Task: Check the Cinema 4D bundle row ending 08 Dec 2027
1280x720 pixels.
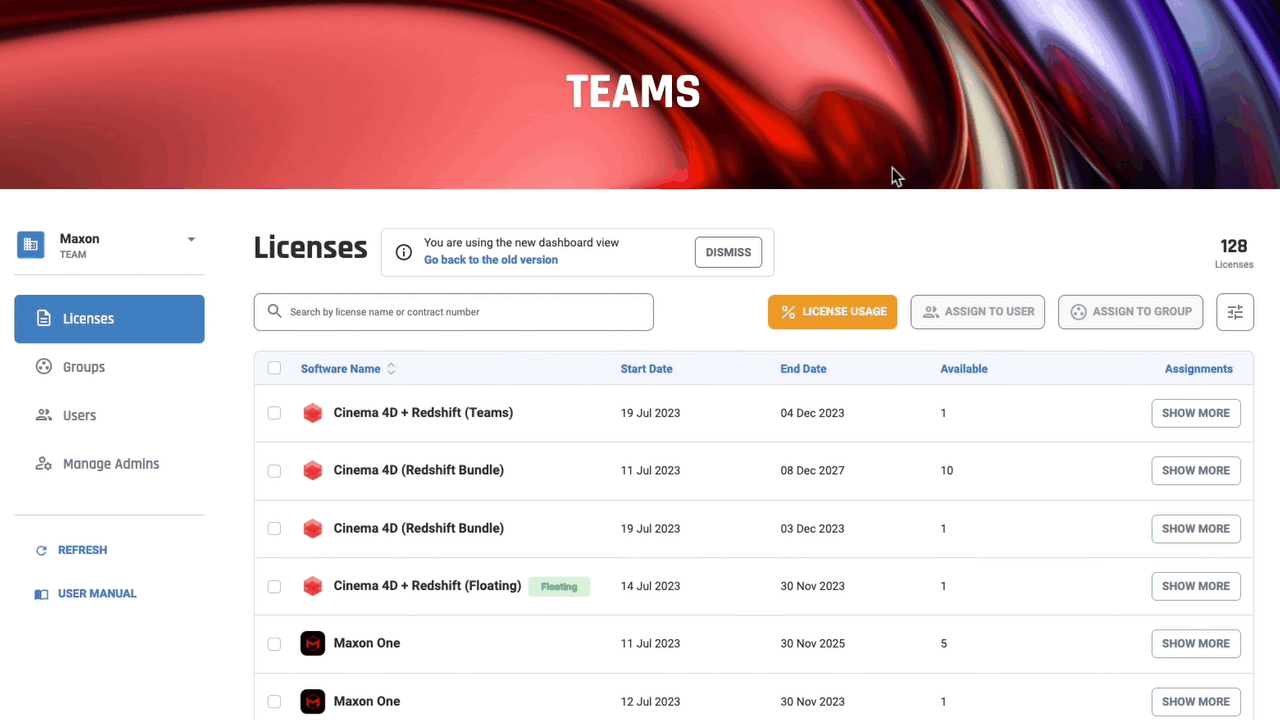Action: pyautogui.click(x=274, y=471)
